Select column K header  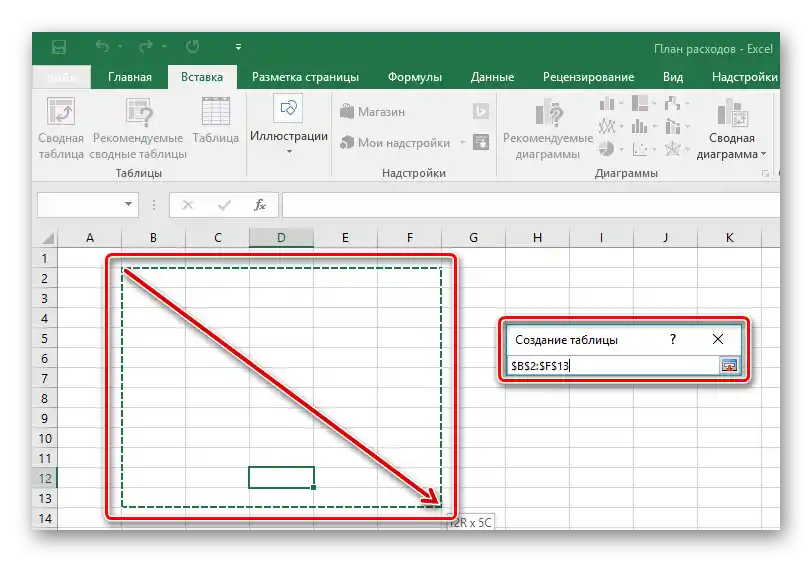pyautogui.click(x=729, y=238)
